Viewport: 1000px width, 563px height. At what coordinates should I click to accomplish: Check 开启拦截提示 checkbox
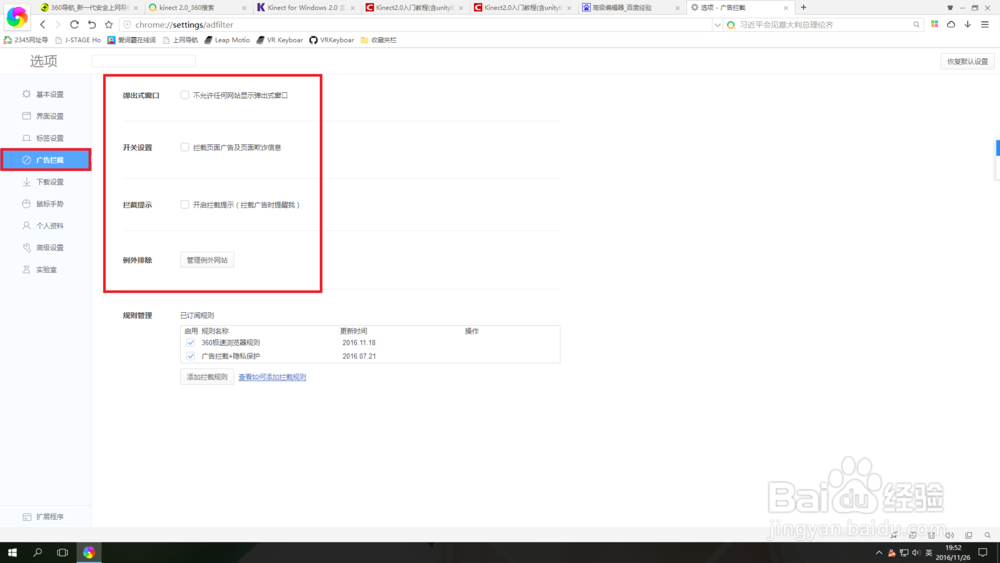pos(185,205)
